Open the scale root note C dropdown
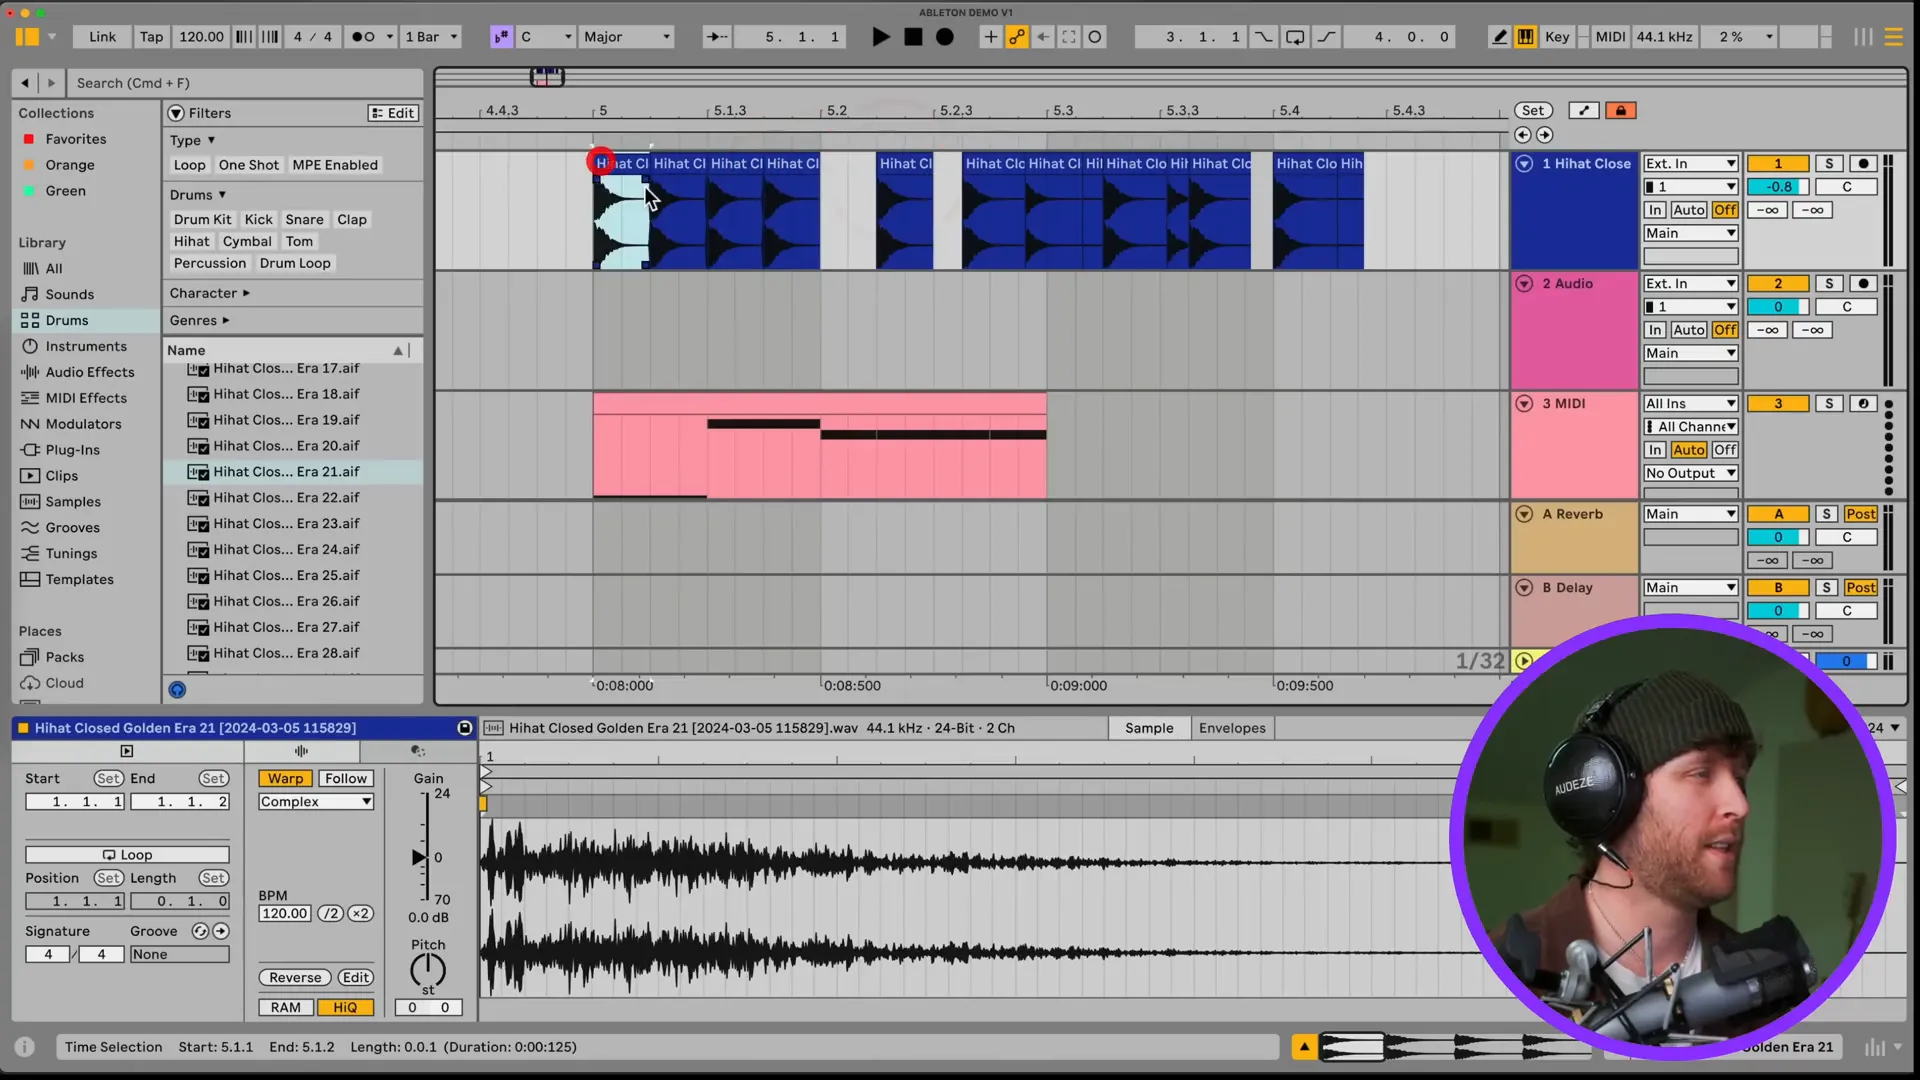Screen dimensions: 1920x1080 [x=546, y=37]
